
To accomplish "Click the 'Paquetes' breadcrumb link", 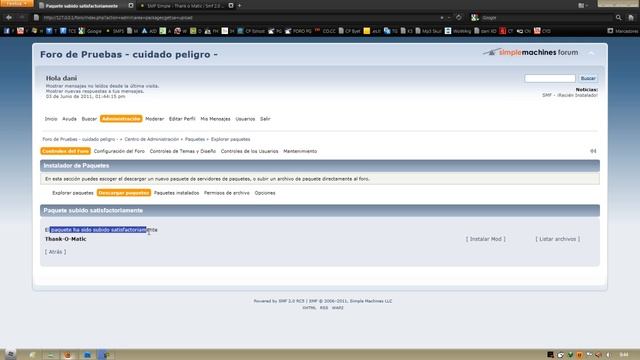I will click(195, 139).
